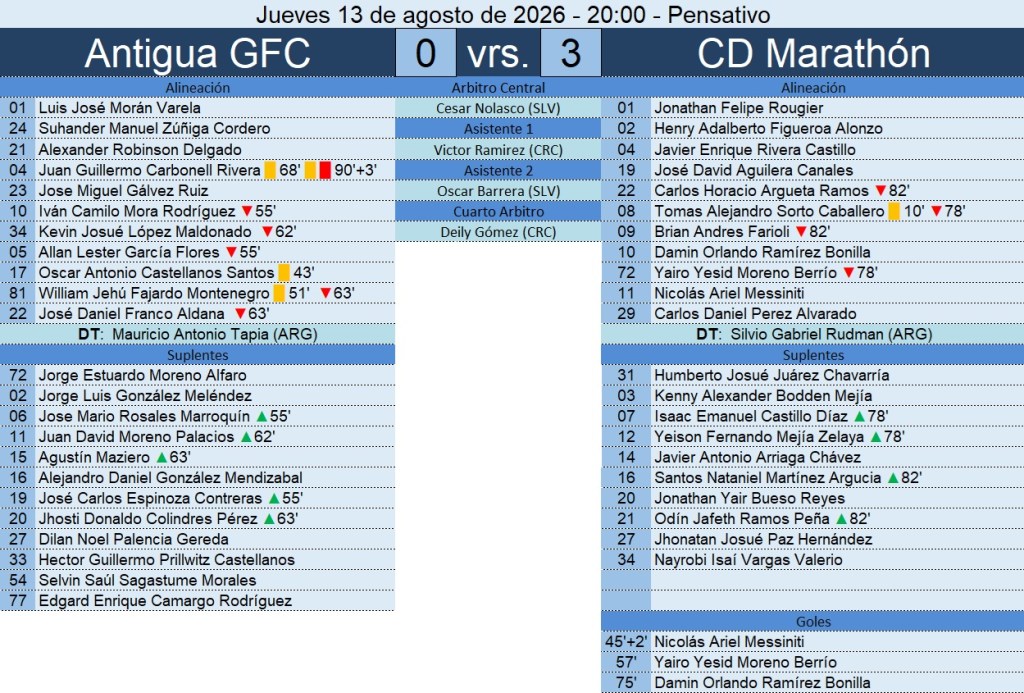
Task: Click yellow card icon for William Jehú Fajardo
Action: pyautogui.click(x=279, y=293)
